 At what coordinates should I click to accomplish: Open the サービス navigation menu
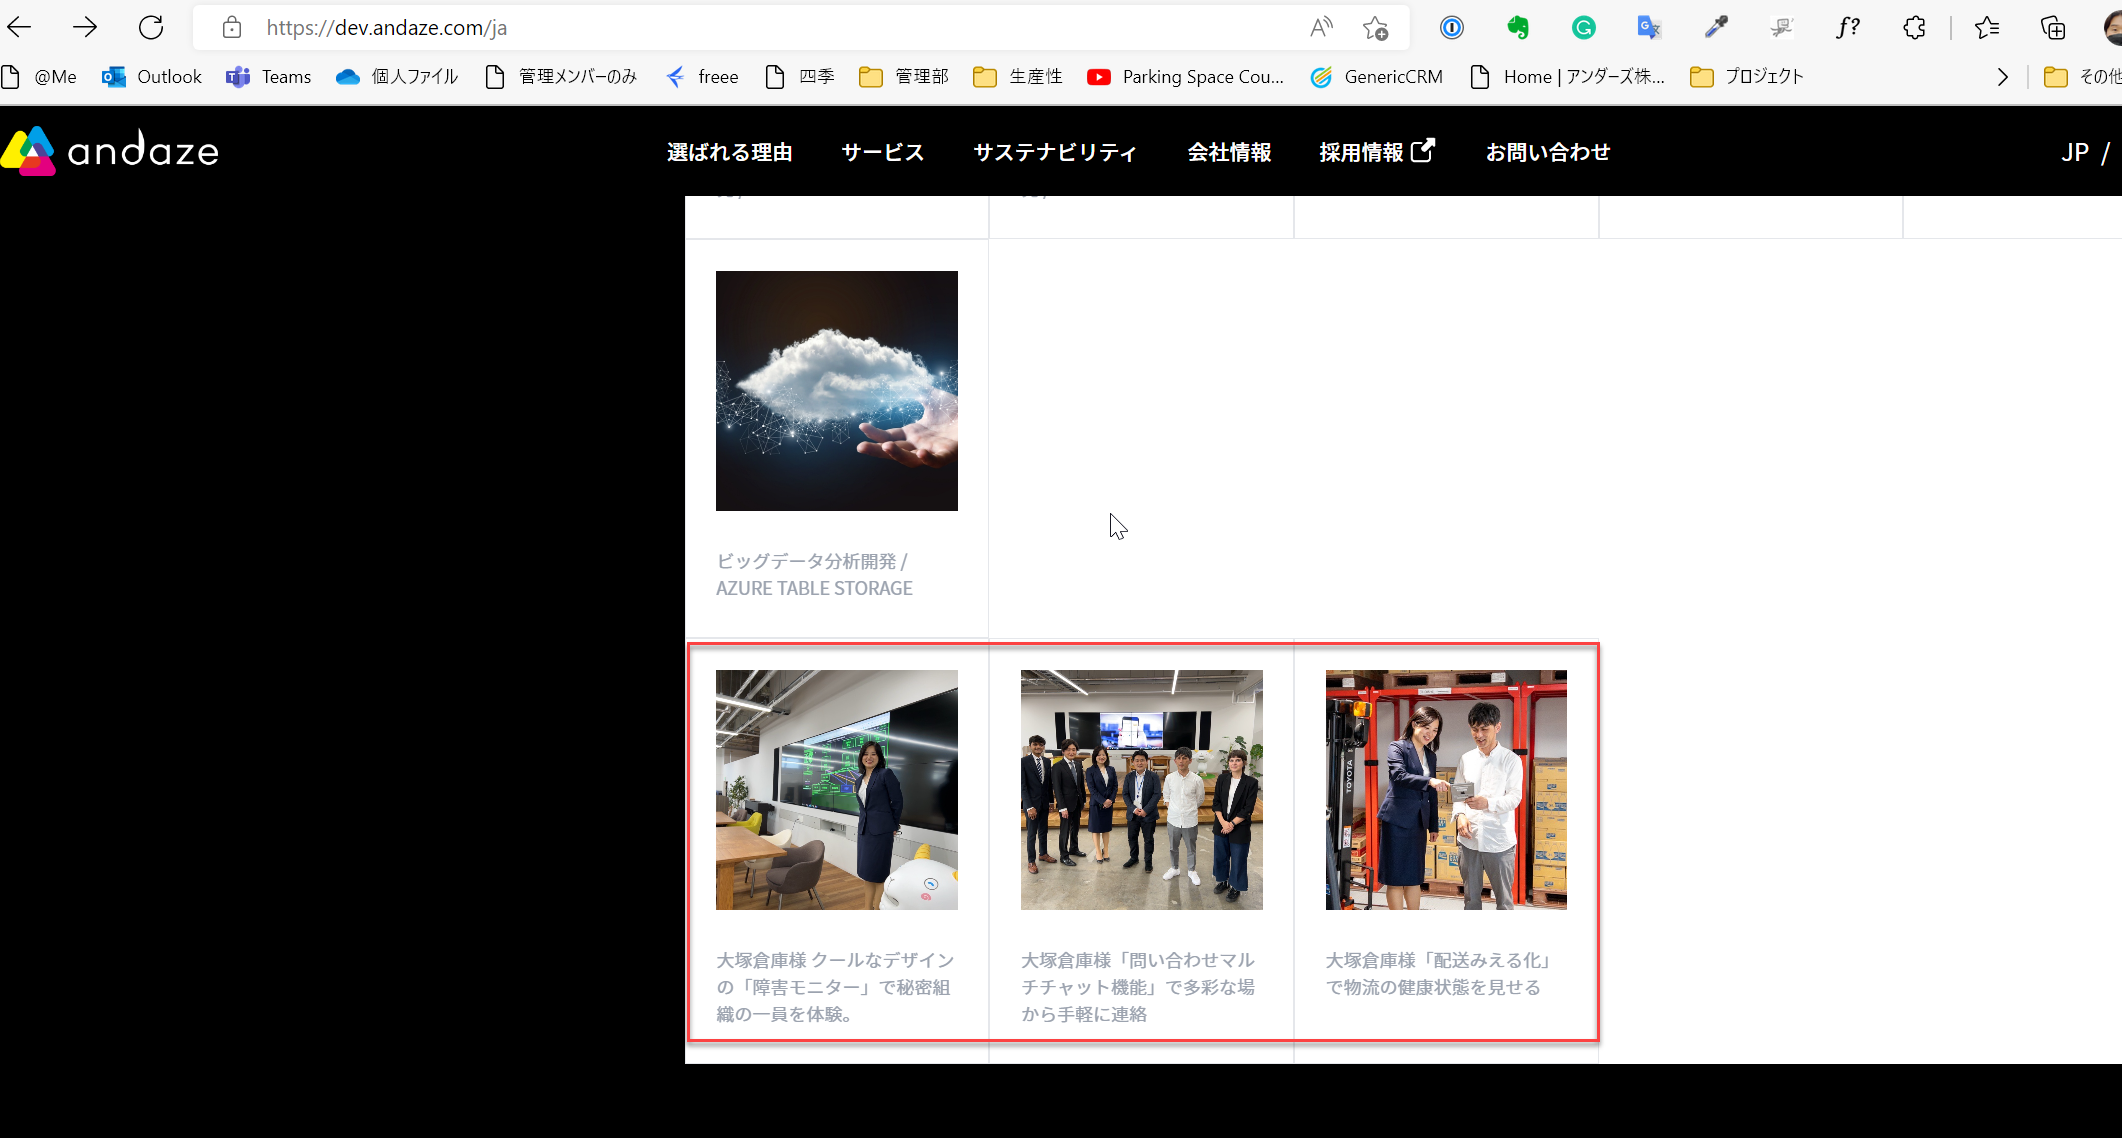tap(882, 152)
